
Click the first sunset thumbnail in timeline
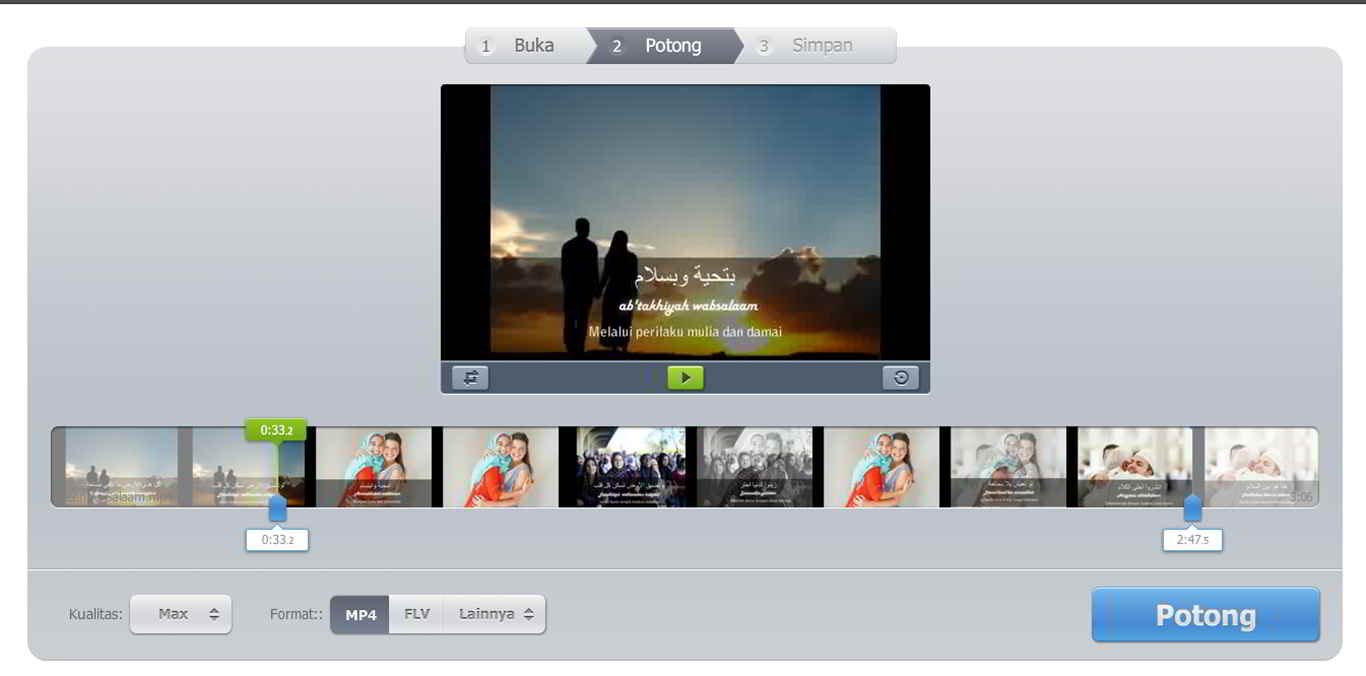tap(122, 467)
